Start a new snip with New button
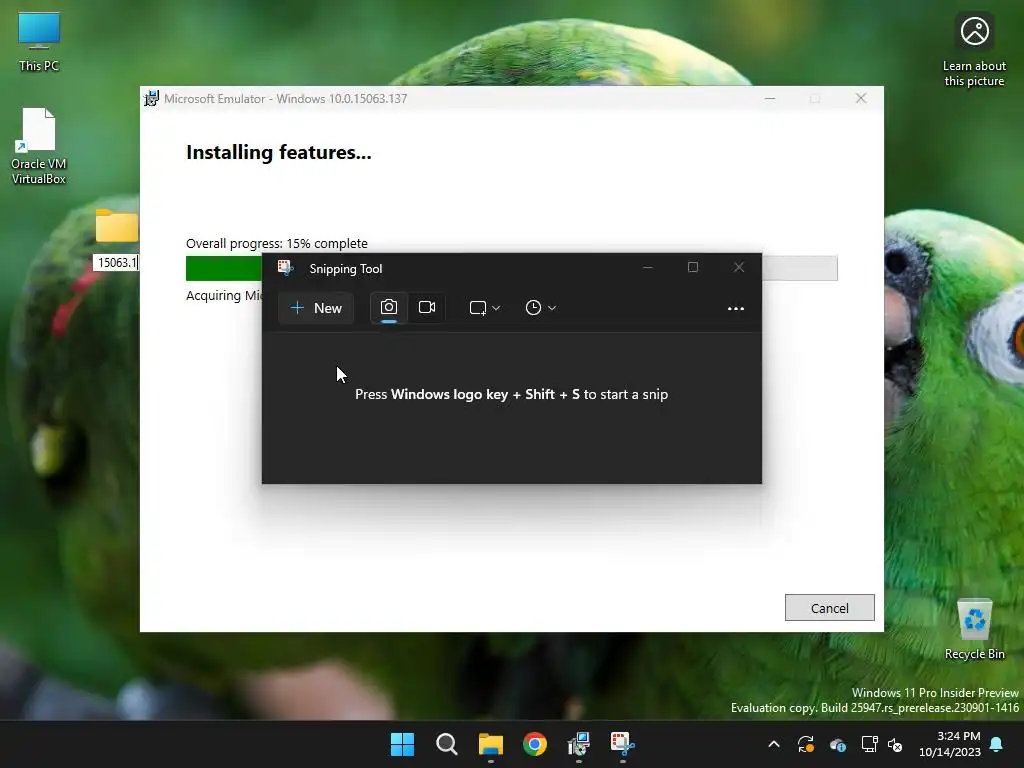The width and height of the screenshot is (1024, 768). pos(316,308)
